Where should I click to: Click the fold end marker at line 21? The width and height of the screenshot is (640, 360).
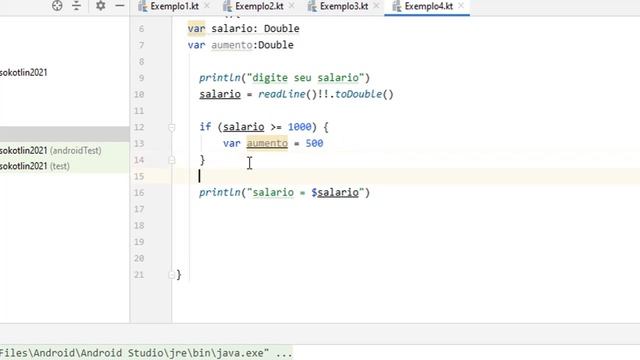pyautogui.click(x=172, y=275)
